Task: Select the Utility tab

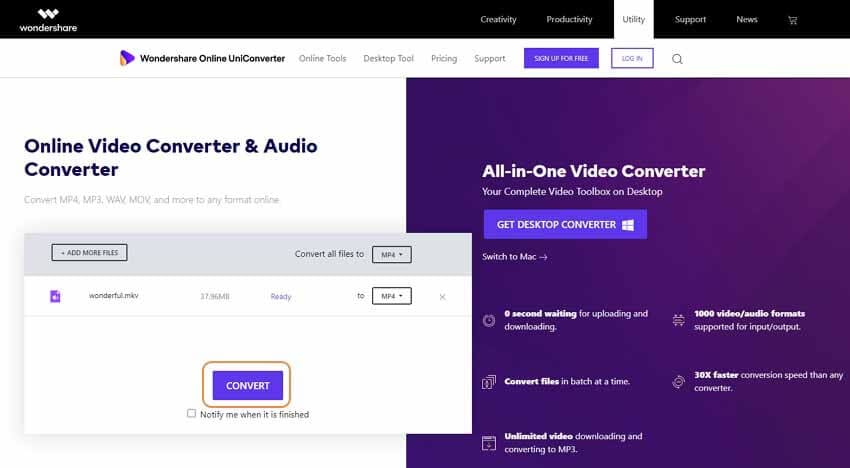Action: 633,20
